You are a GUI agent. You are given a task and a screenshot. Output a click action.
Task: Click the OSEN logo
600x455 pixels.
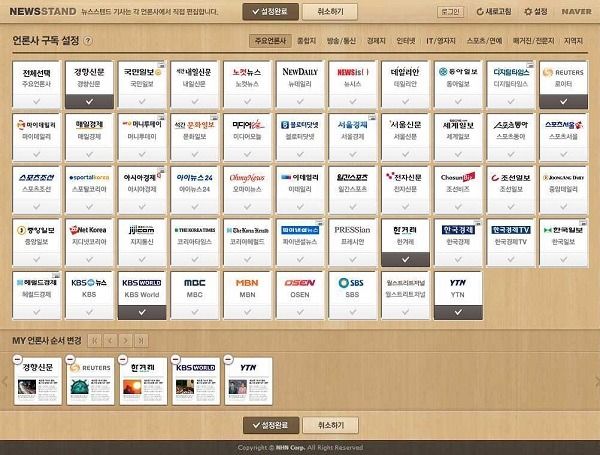300,283
